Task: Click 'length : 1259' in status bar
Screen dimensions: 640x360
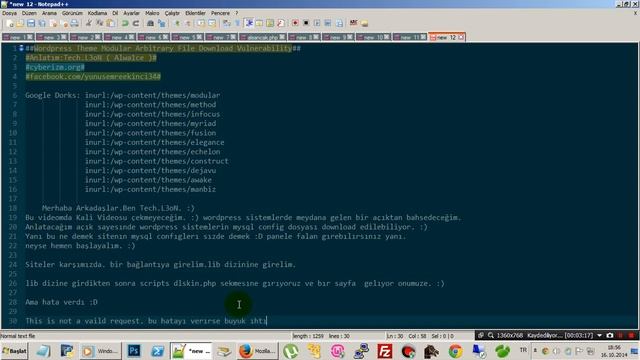Action: 308,336
